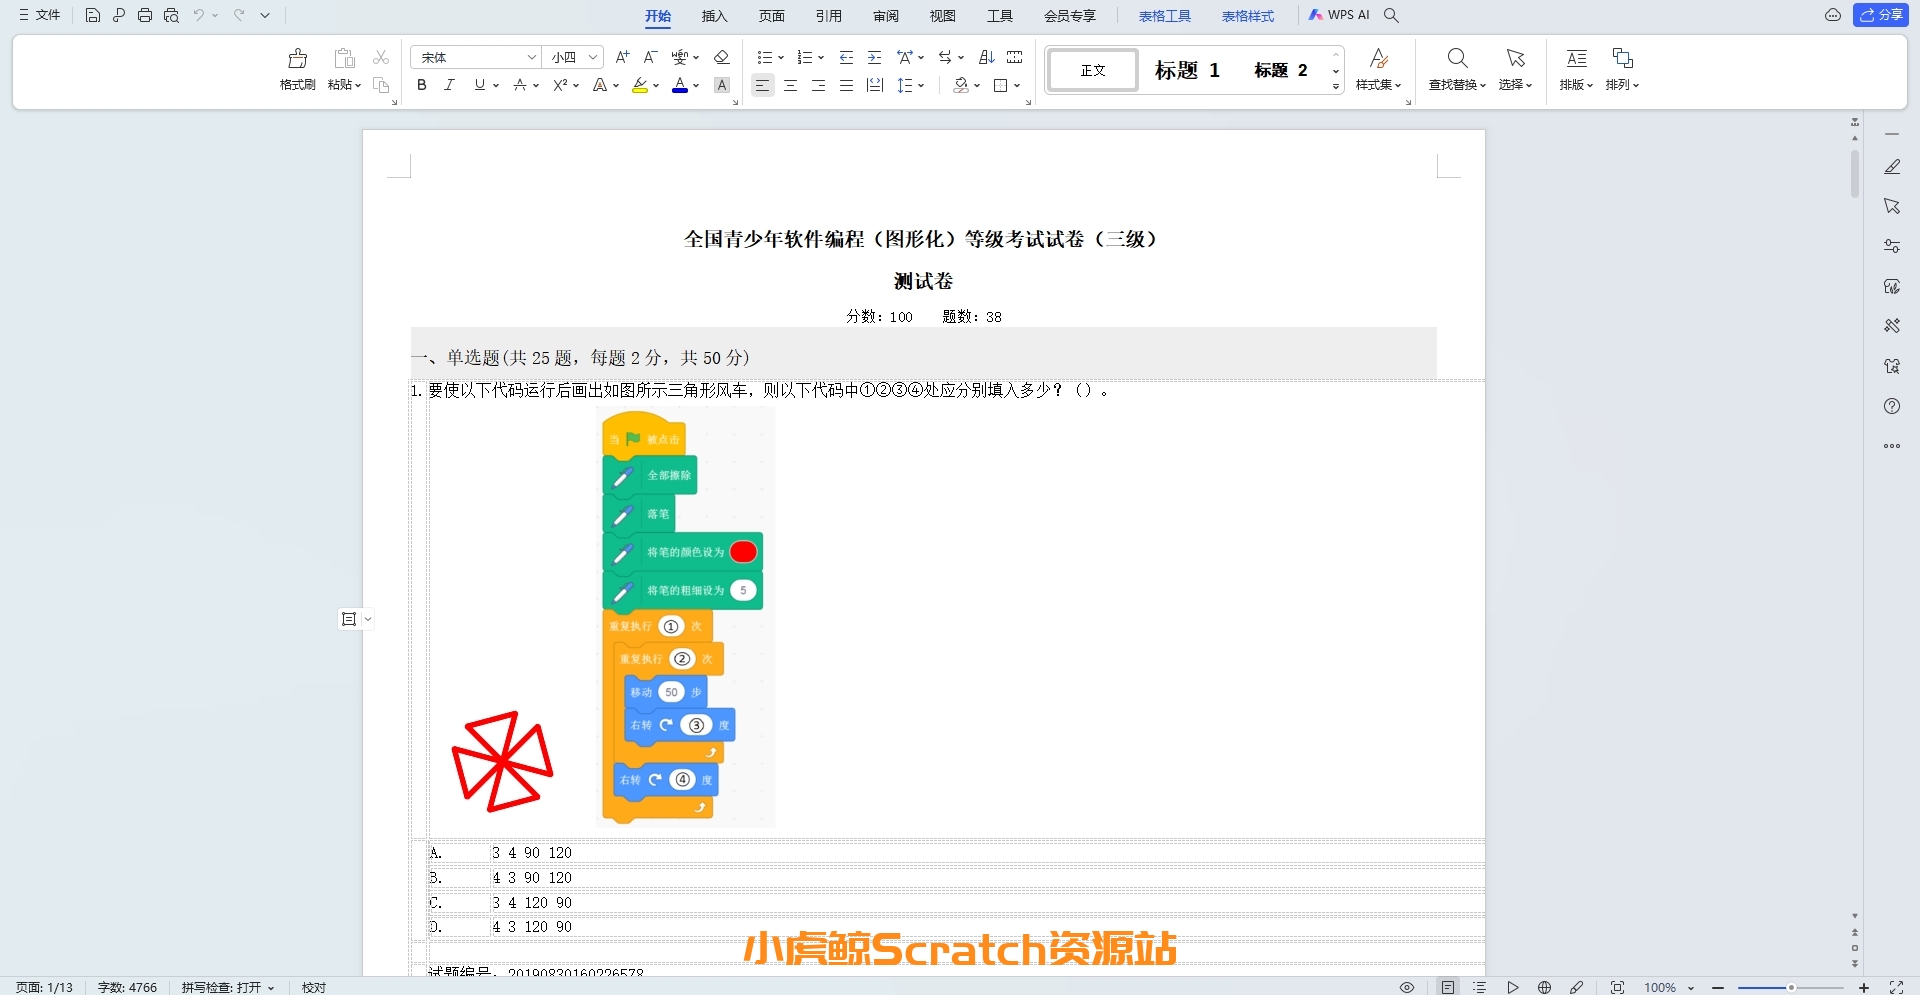This screenshot has width=1920, height=995.
Task: Click the Print icon in the quick access bar
Action: (145, 15)
